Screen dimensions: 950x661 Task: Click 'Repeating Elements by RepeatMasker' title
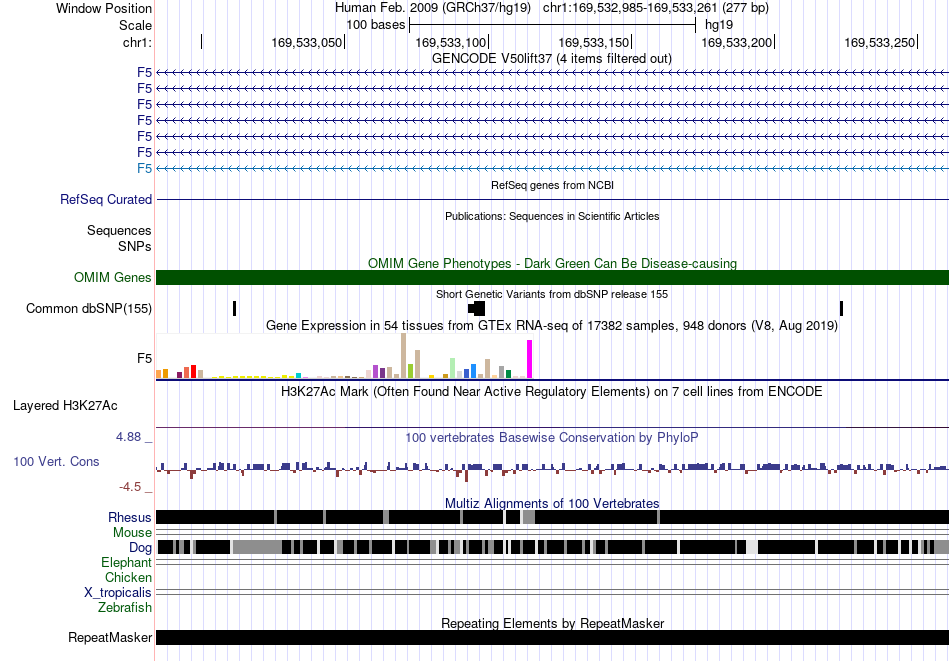pyautogui.click(x=553, y=623)
